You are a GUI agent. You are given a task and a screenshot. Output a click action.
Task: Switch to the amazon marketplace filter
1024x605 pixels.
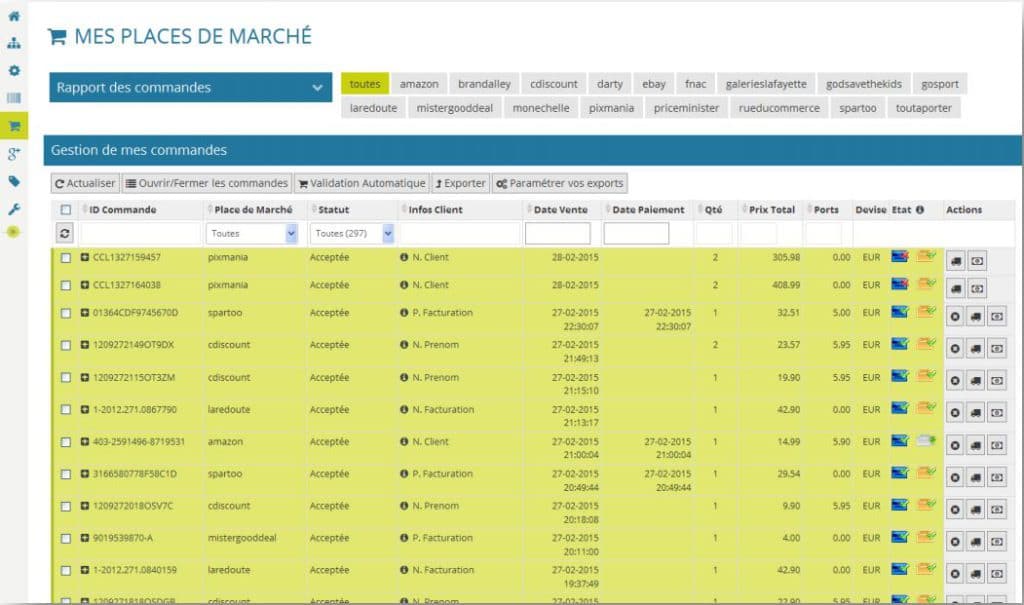tap(419, 83)
